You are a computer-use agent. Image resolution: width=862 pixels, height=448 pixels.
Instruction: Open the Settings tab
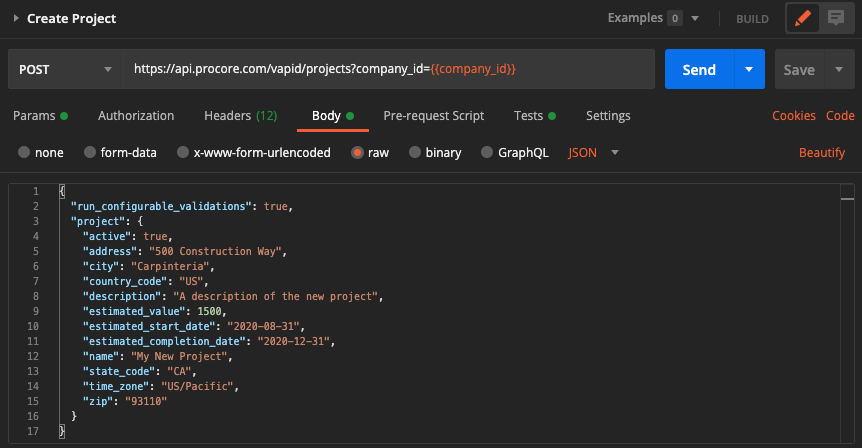[x=608, y=115]
